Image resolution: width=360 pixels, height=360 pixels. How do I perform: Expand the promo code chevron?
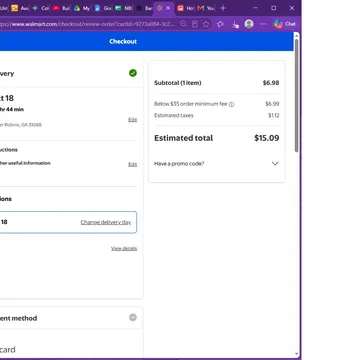(275, 163)
